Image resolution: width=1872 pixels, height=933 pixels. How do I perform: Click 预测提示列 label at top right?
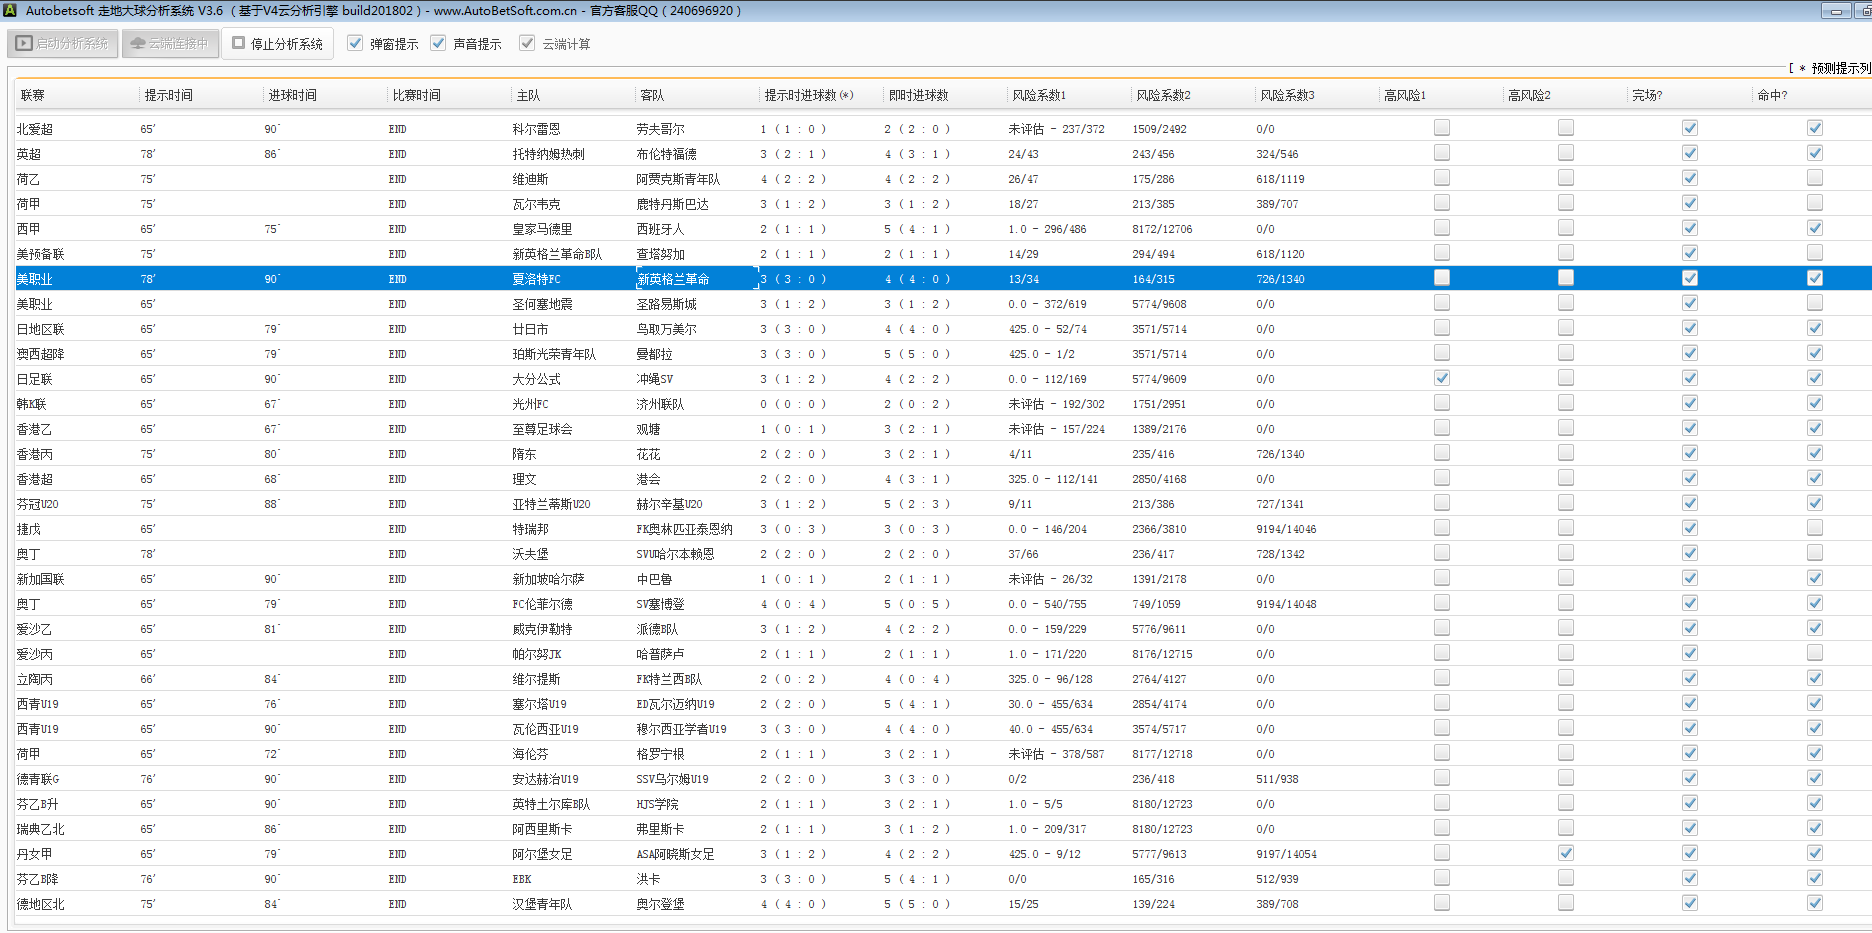[x=1838, y=68]
